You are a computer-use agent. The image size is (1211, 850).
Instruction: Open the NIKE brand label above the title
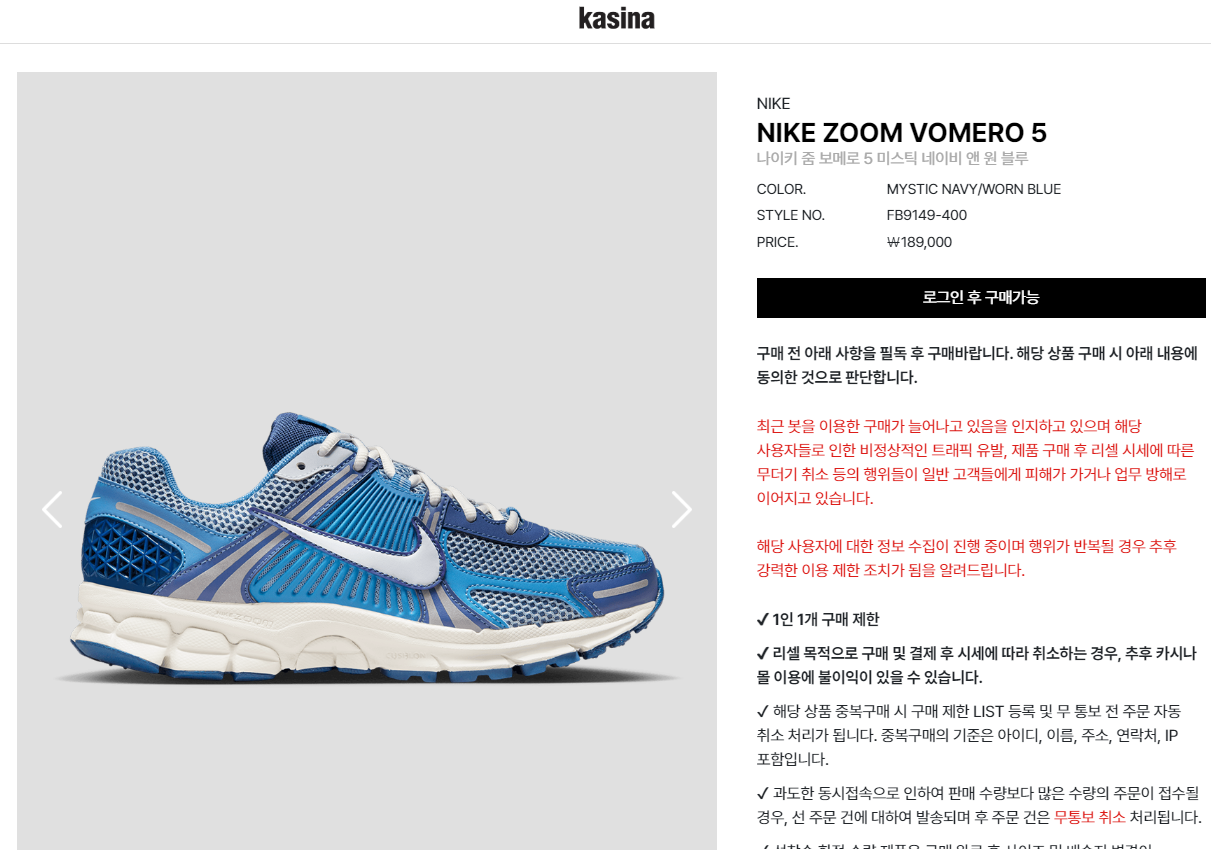[x=773, y=103]
